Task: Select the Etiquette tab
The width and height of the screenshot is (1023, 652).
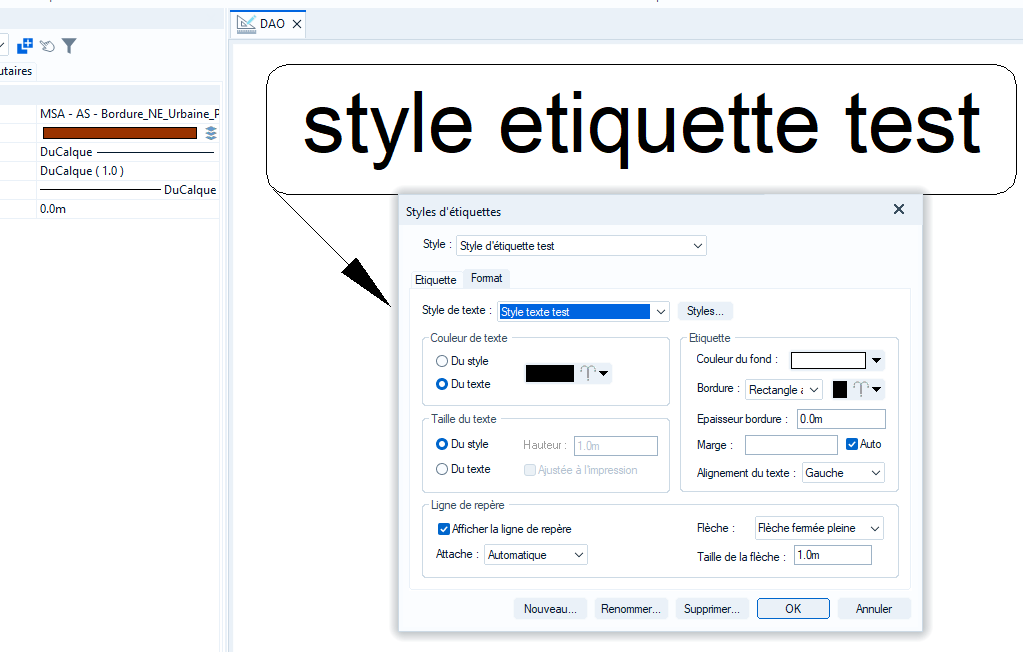Action: 436,280
